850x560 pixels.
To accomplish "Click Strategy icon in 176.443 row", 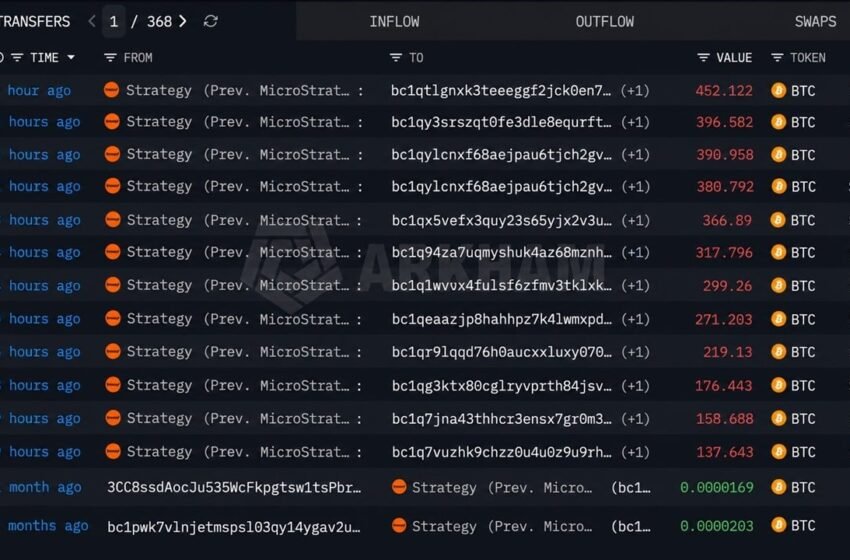I will coord(113,385).
